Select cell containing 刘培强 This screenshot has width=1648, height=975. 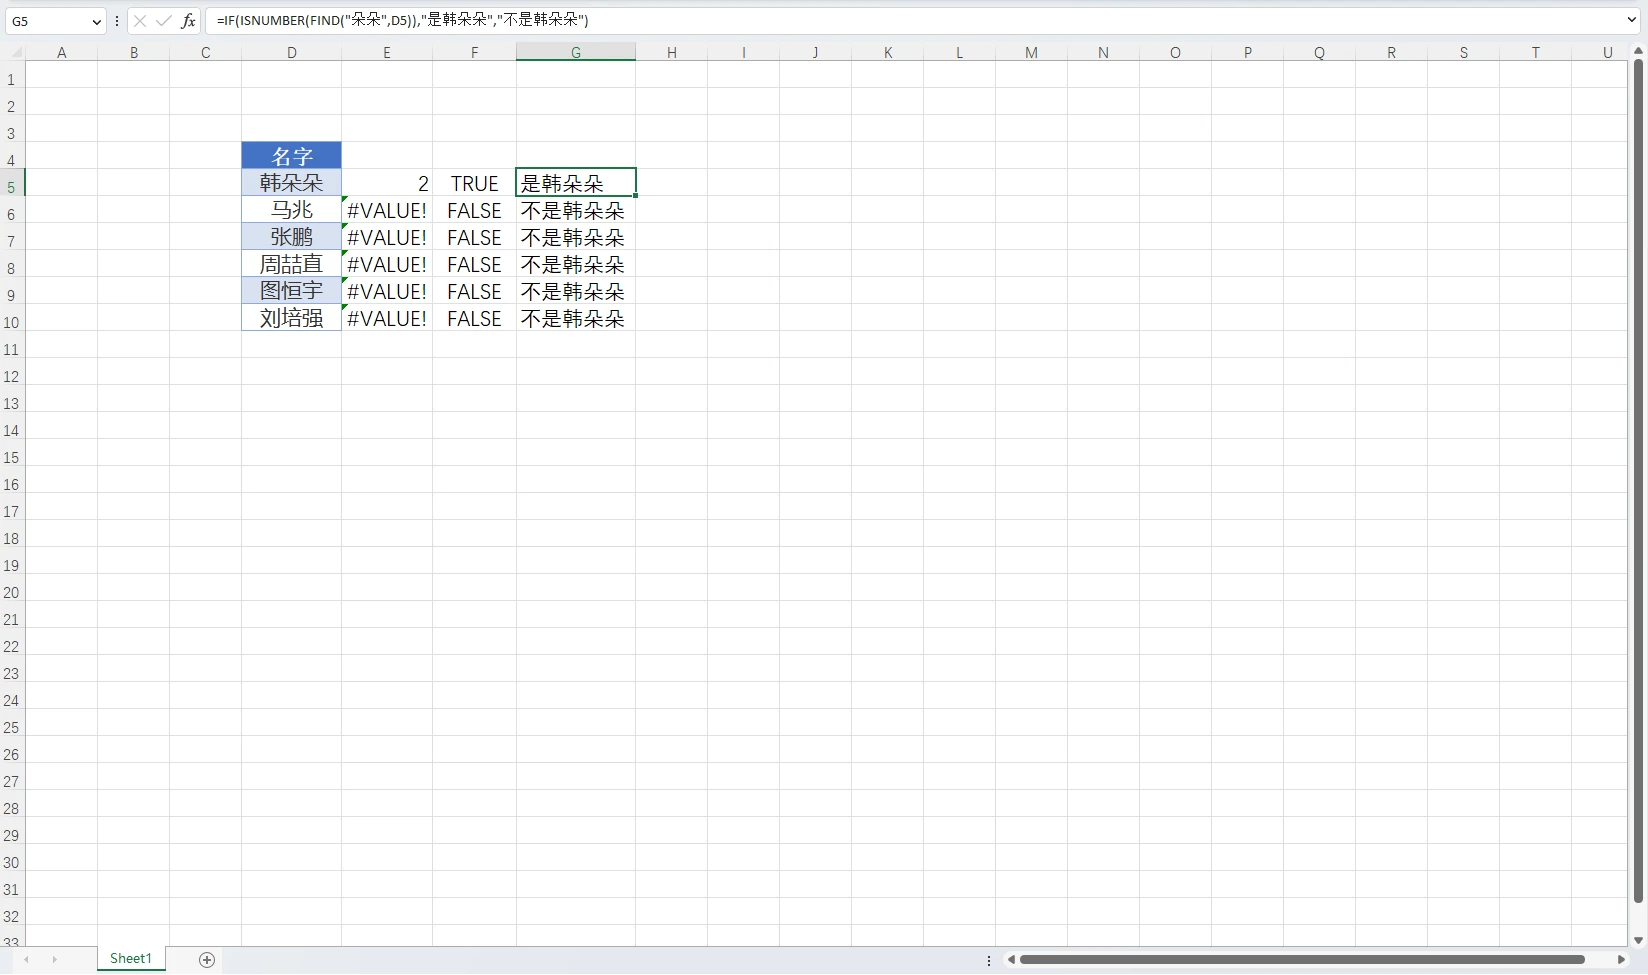[x=292, y=317]
